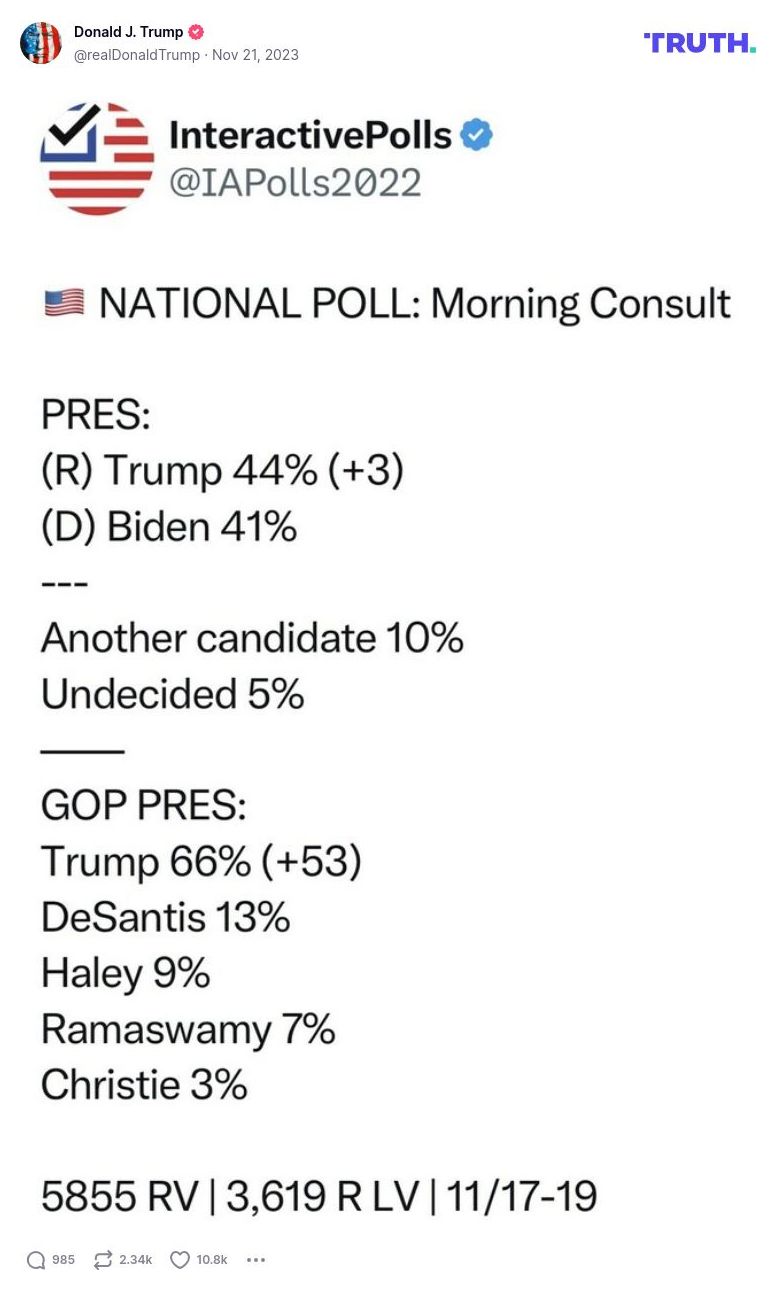Like the post with the heart icon
This screenshot has height=1290, width=777.
coord(180,1260)
